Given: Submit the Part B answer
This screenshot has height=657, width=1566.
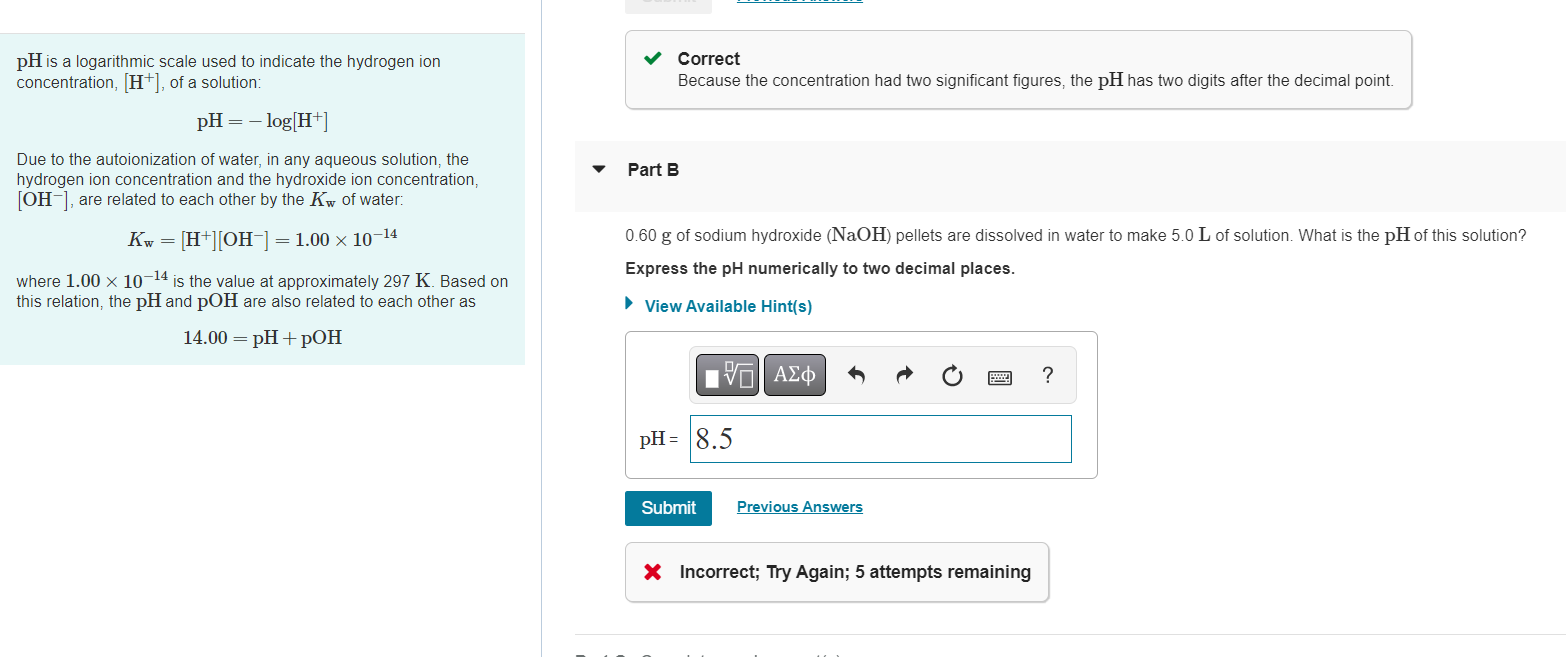Looking at the screenshot, I should click(x=668, y=508).
